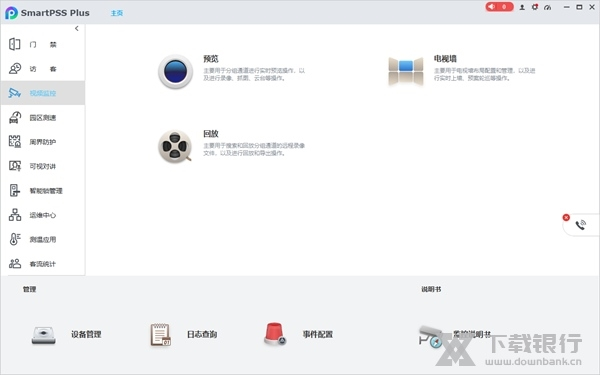Open the 可视对讲 video intercom module

[x=43, y=166]
